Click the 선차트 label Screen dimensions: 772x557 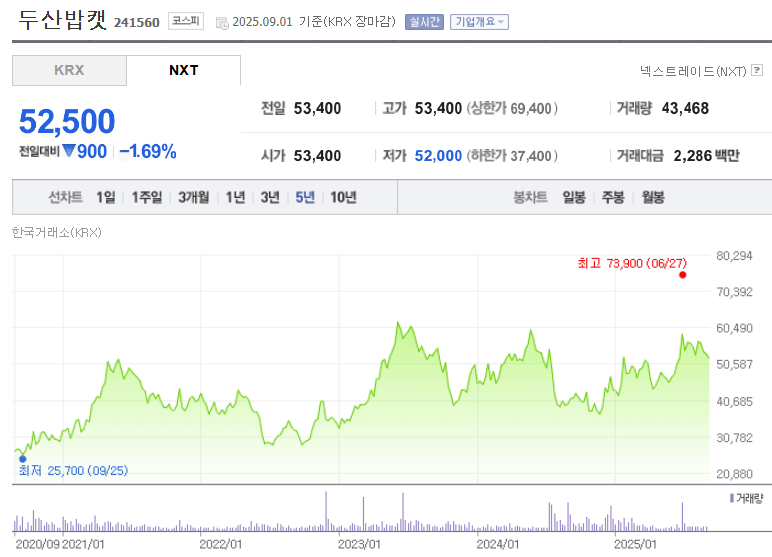[x=65, y=197]
